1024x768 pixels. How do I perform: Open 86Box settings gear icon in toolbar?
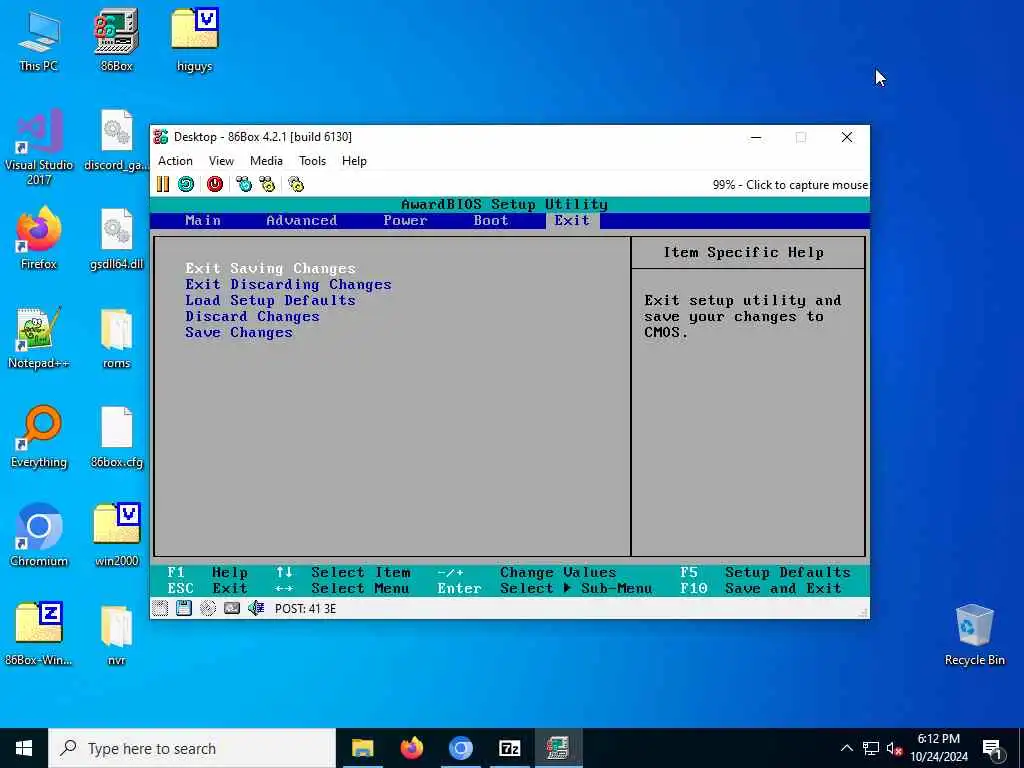296,185
